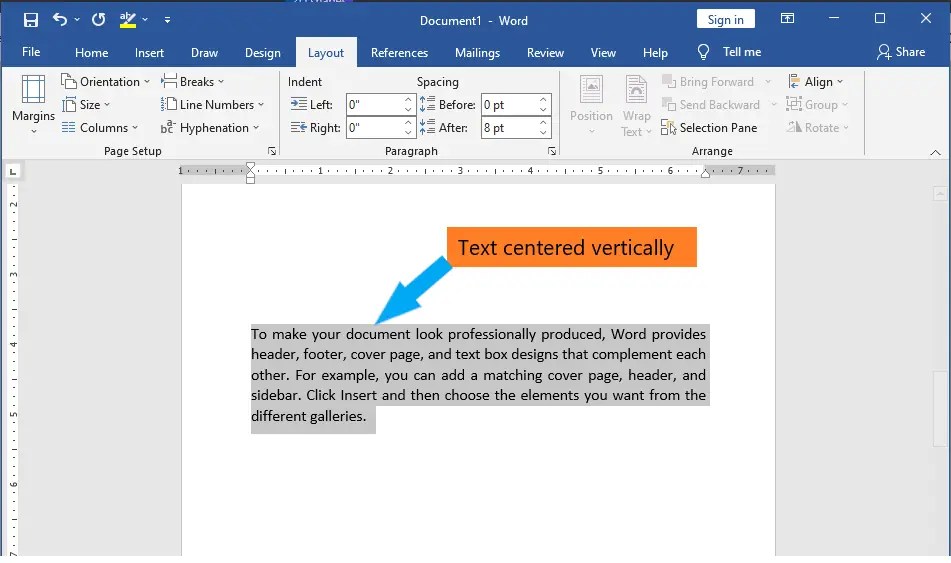Click the text "different galleries."
This screenshot has height=563, width=951.
(x=309, y=416)
